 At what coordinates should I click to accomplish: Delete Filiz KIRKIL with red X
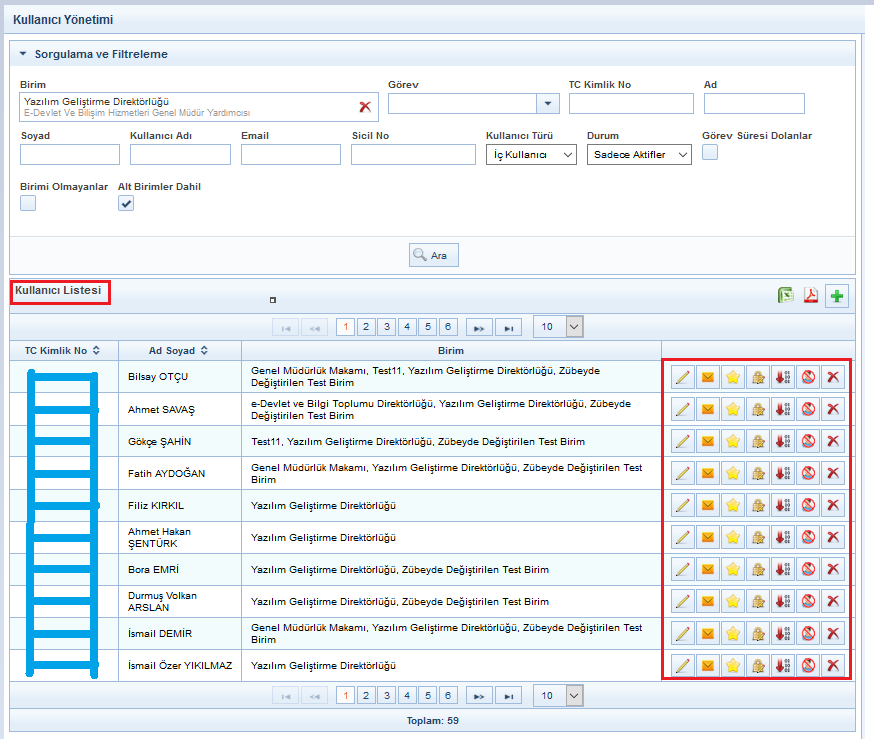(x=833, y=505)
